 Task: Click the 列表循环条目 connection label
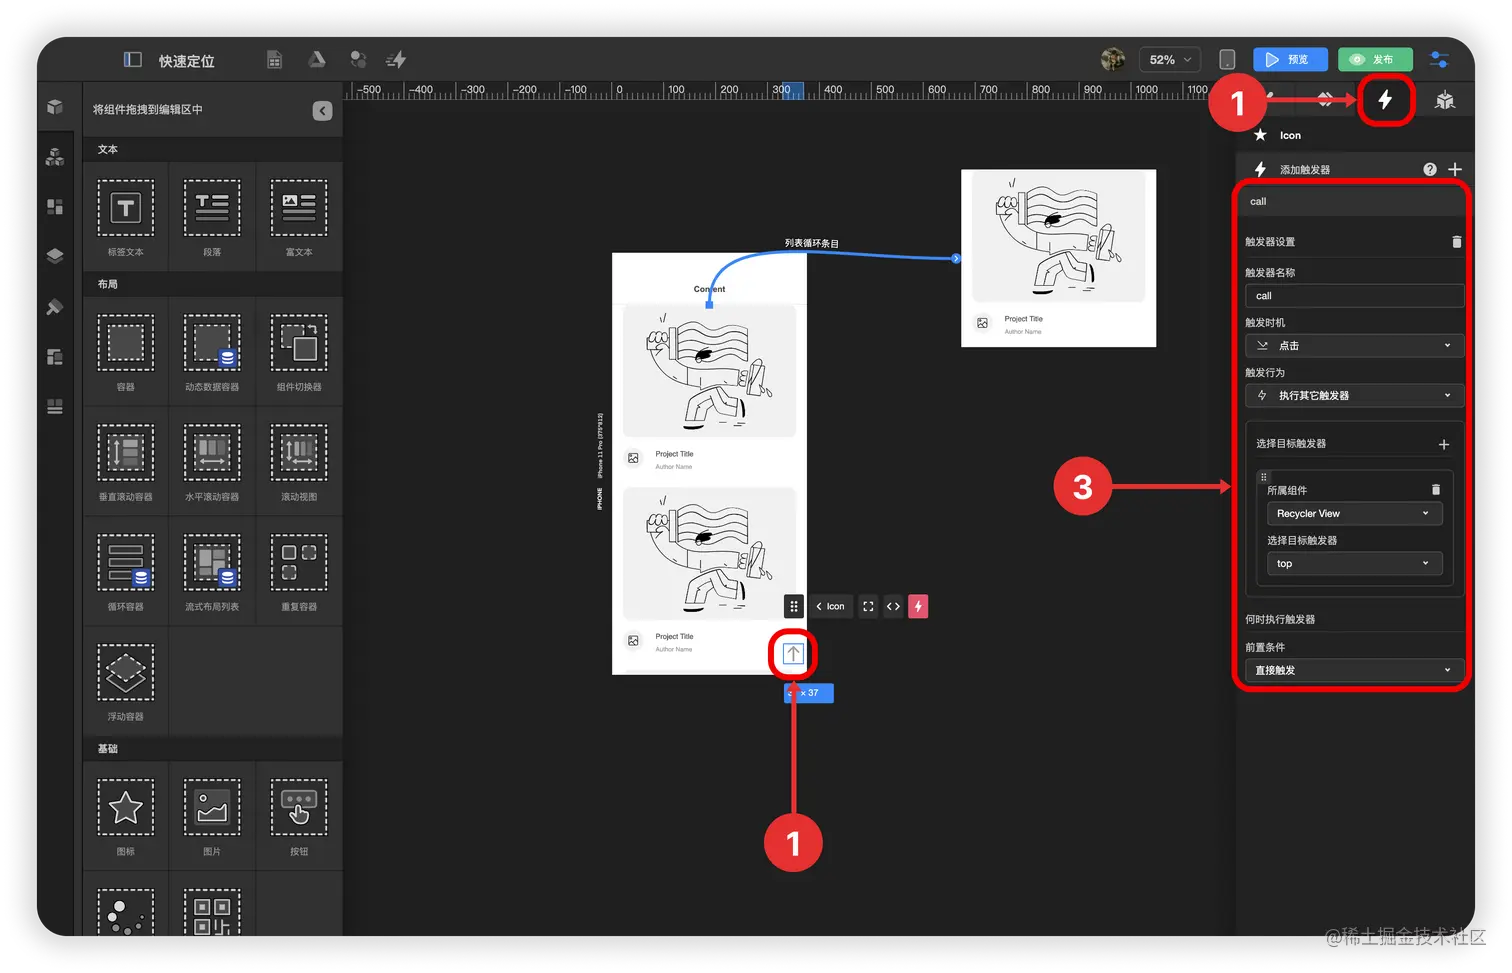tap(811, 243)
